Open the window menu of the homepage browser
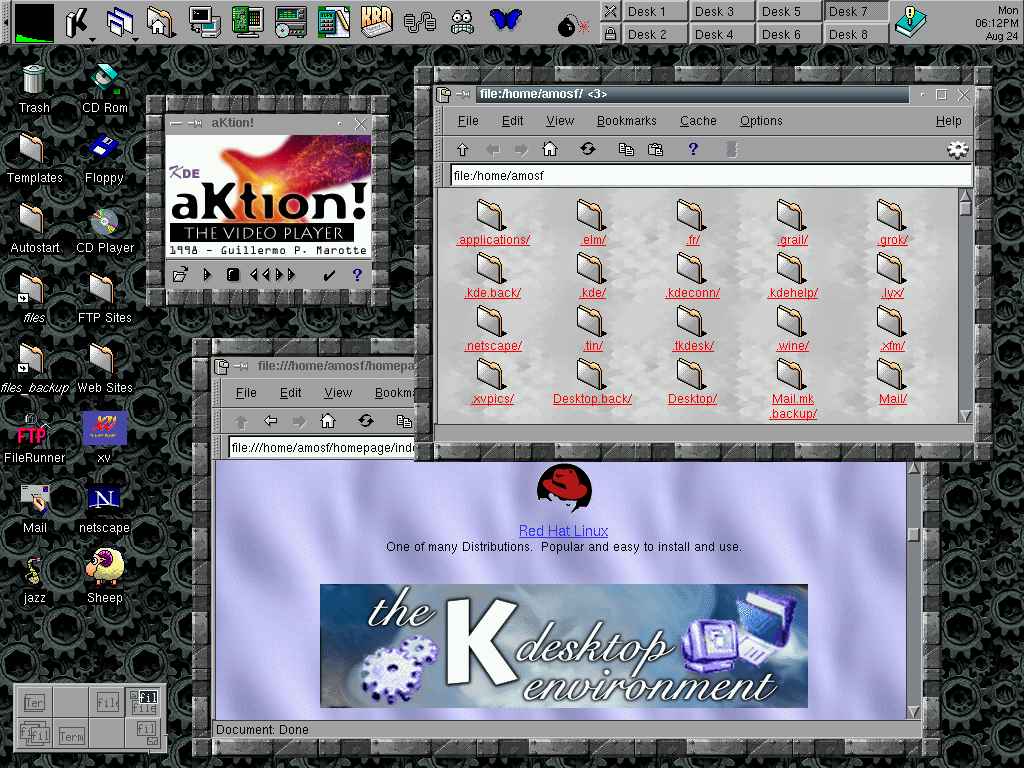Image resolution: width=1024 pixels, height=768 pixels. [222, 367]
